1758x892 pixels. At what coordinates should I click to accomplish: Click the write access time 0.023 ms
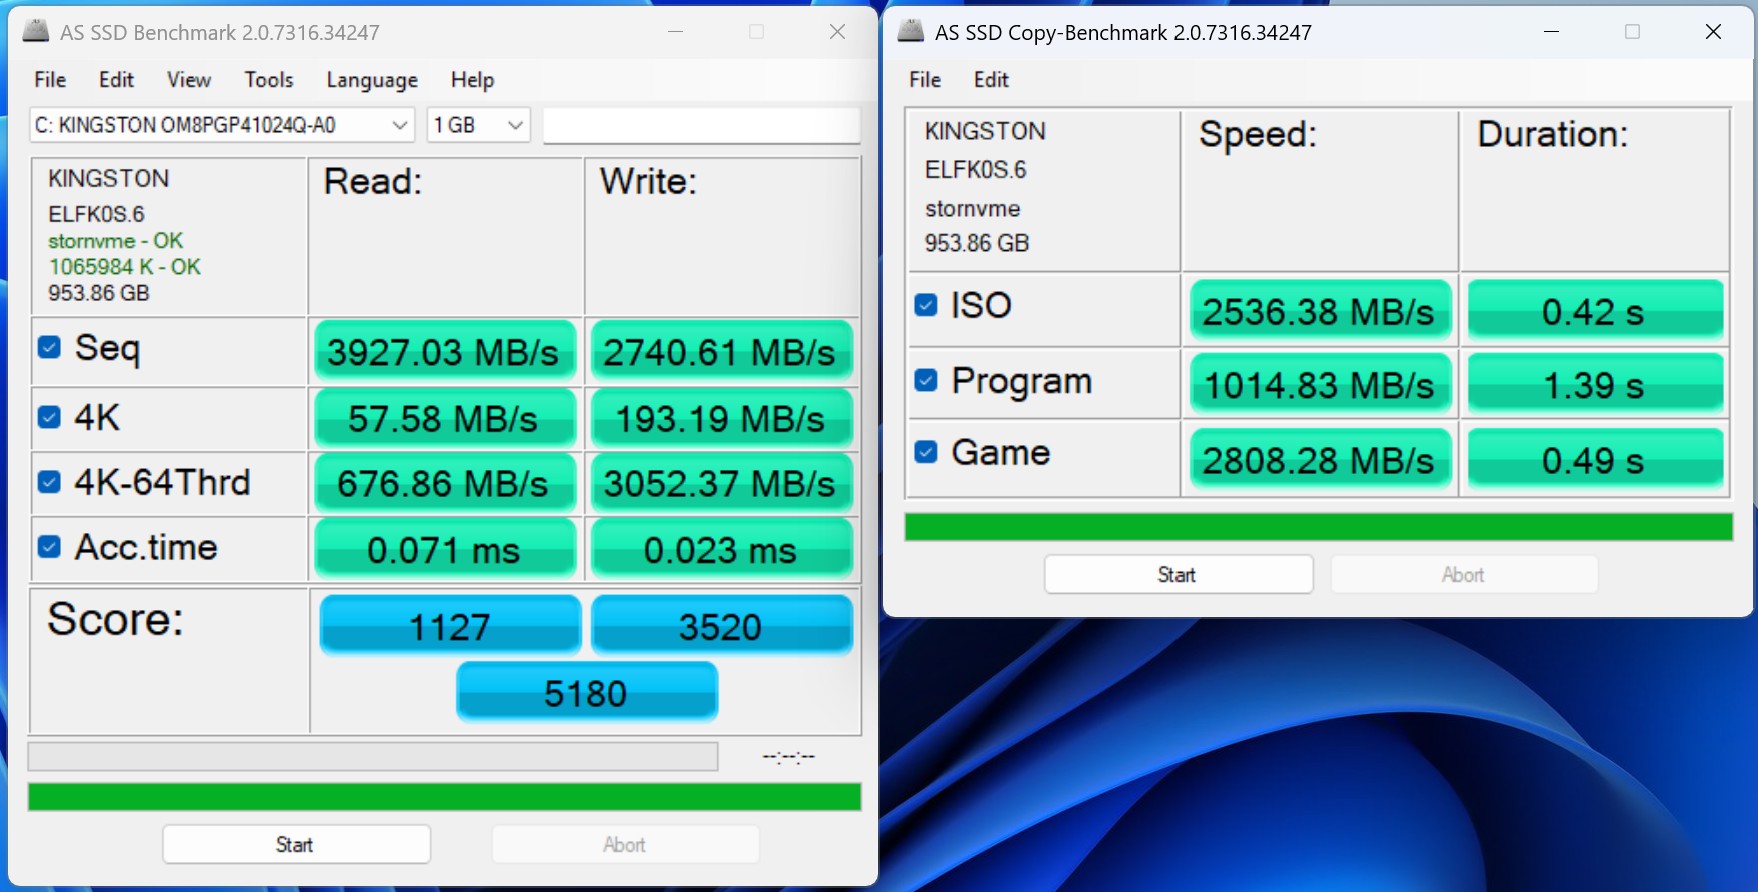tap(721, 549)
